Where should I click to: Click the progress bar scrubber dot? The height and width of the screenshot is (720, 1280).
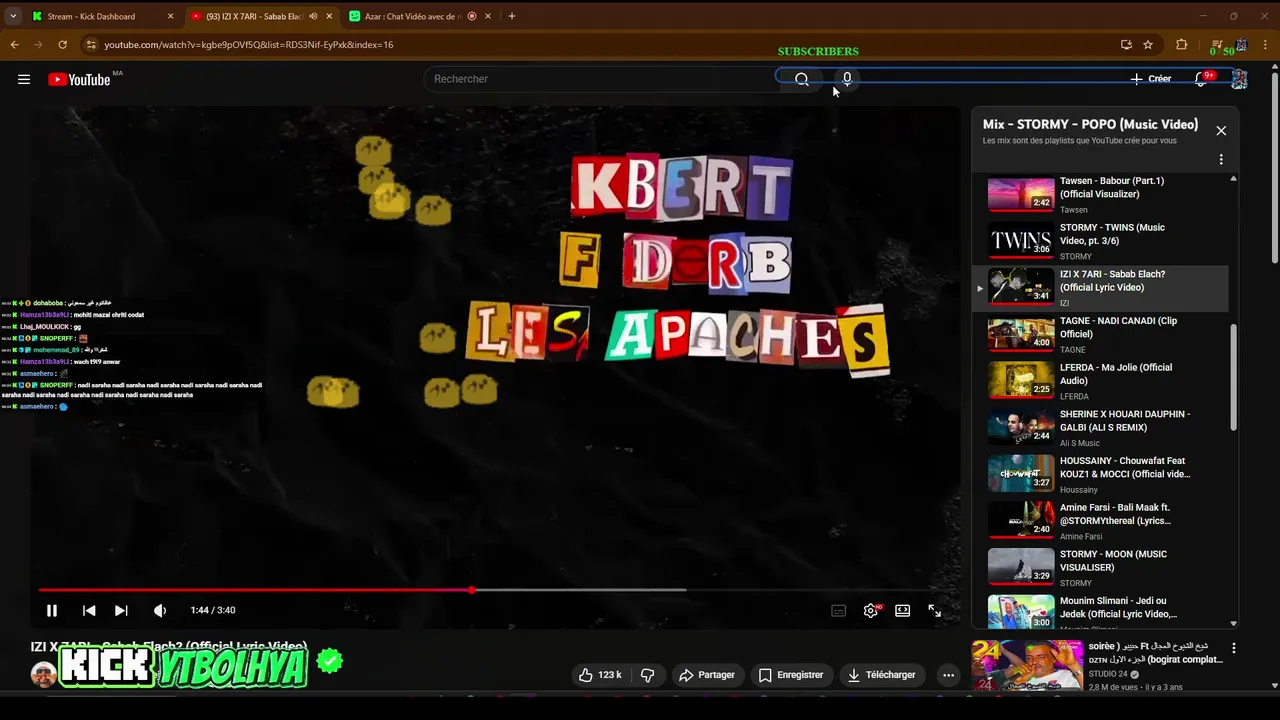(471, 590)
